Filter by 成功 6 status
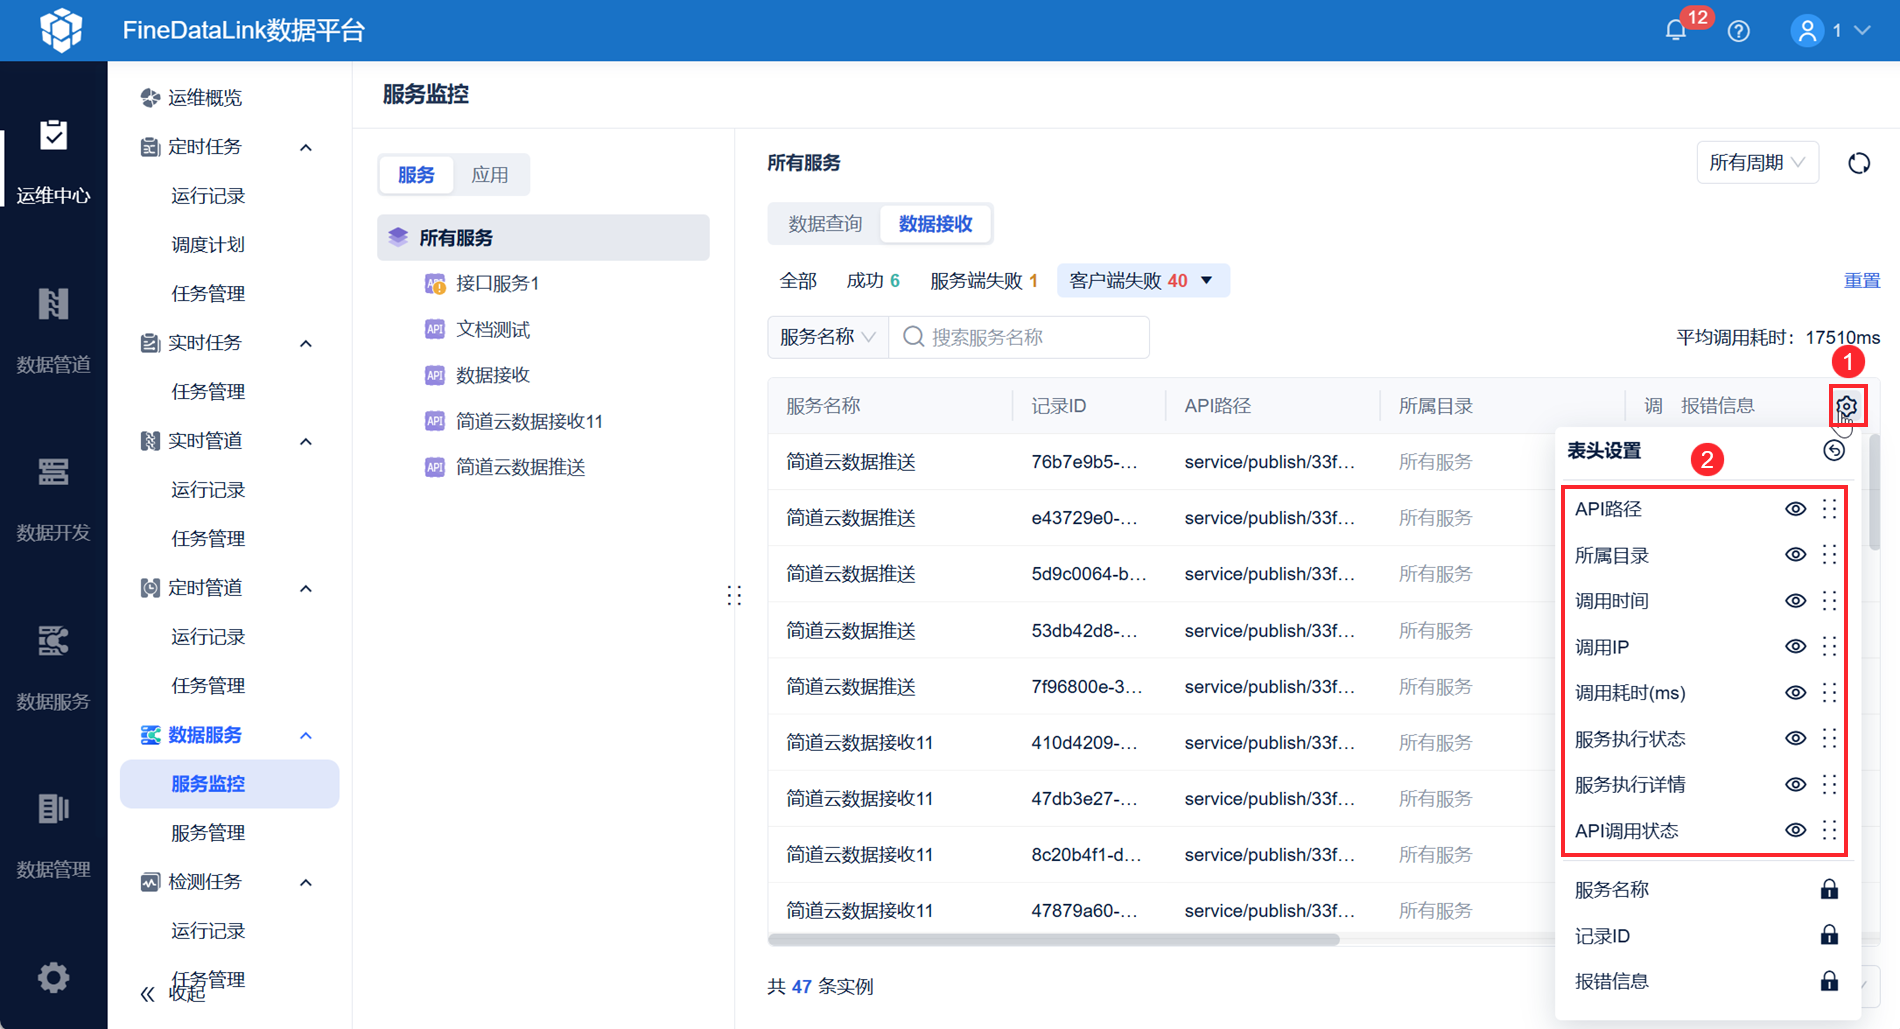The height and width of the screenshot is (1029, 1900). [873, 281]
